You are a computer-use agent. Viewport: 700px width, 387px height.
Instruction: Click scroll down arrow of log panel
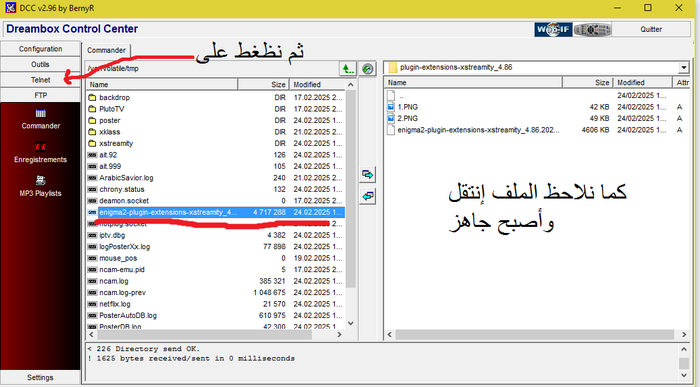684,375
